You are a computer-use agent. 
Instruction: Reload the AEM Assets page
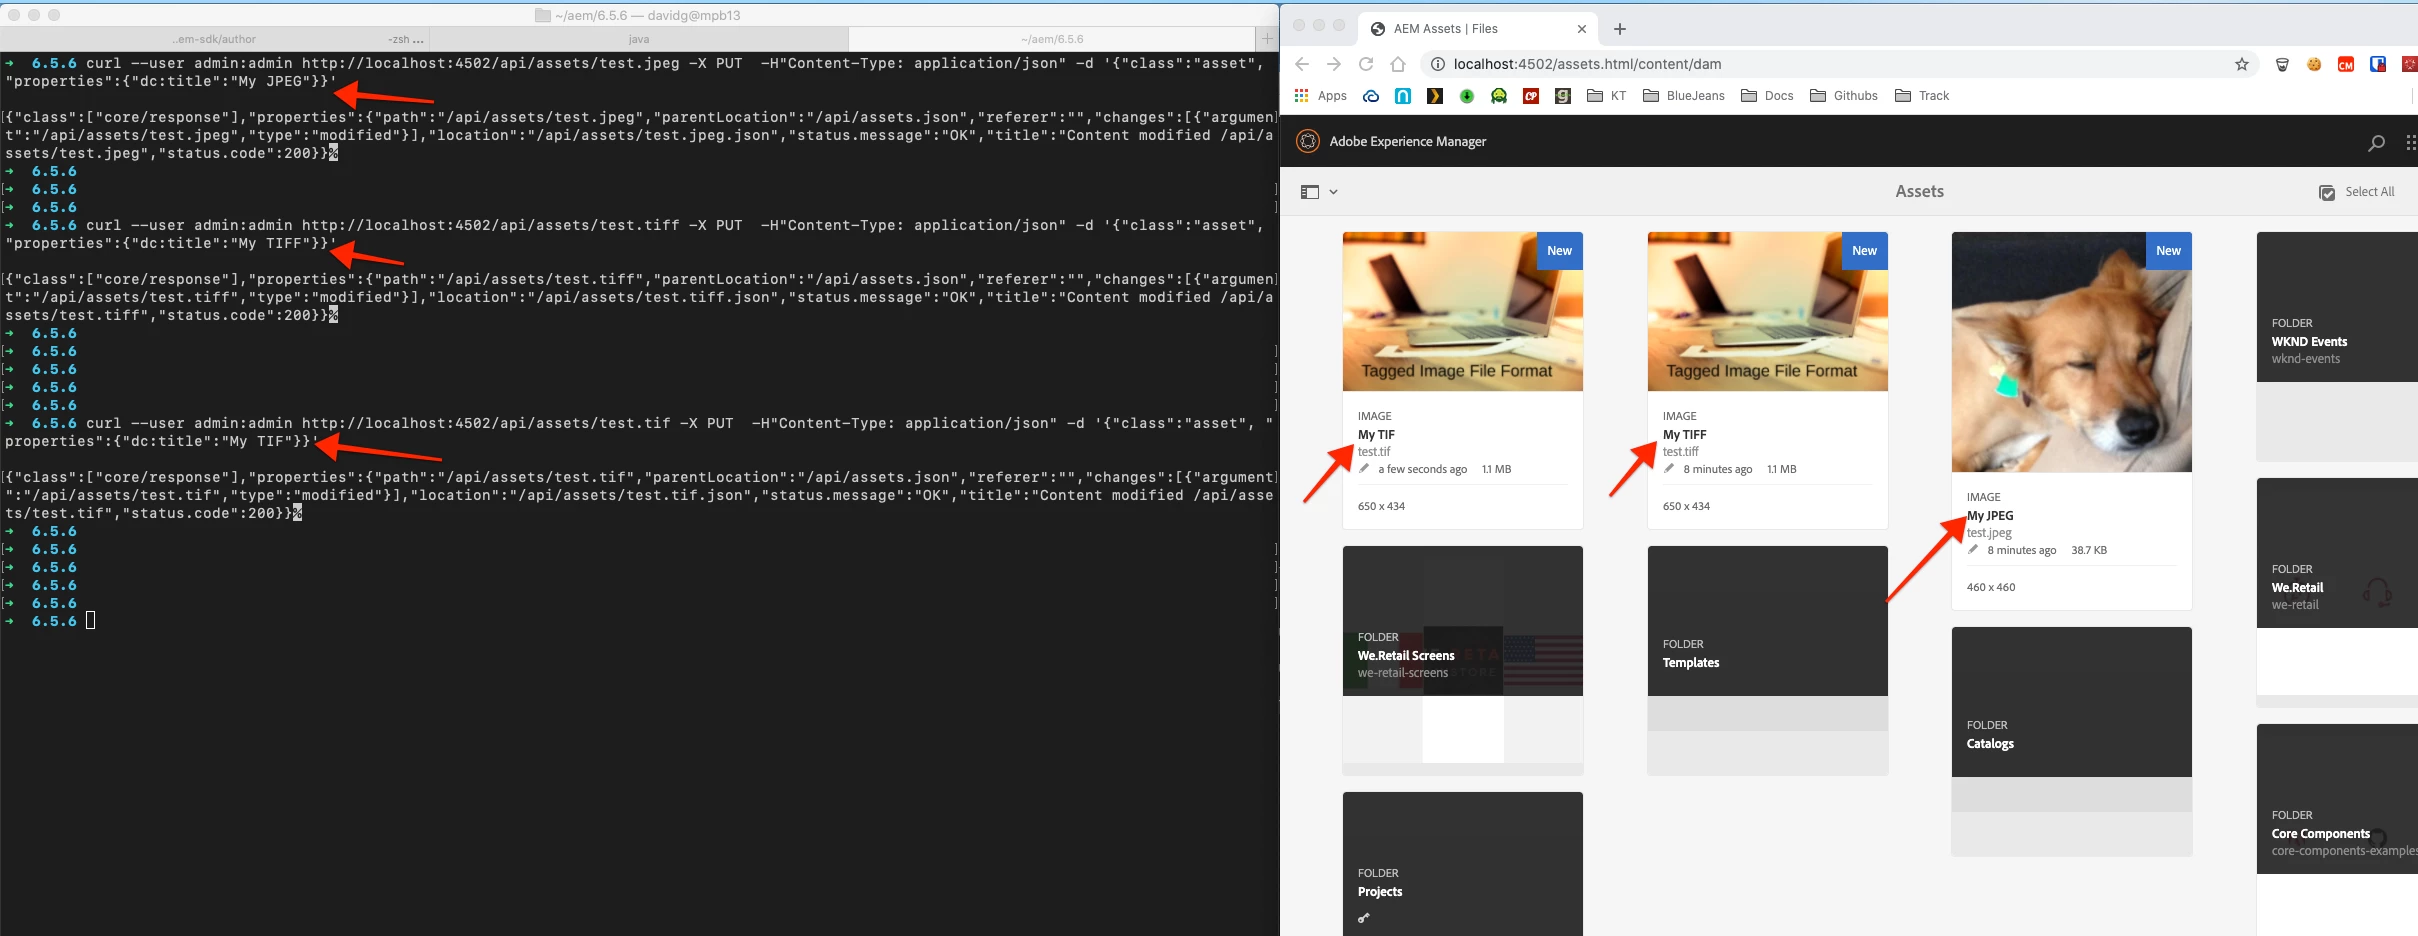(x=1366, y=64)
